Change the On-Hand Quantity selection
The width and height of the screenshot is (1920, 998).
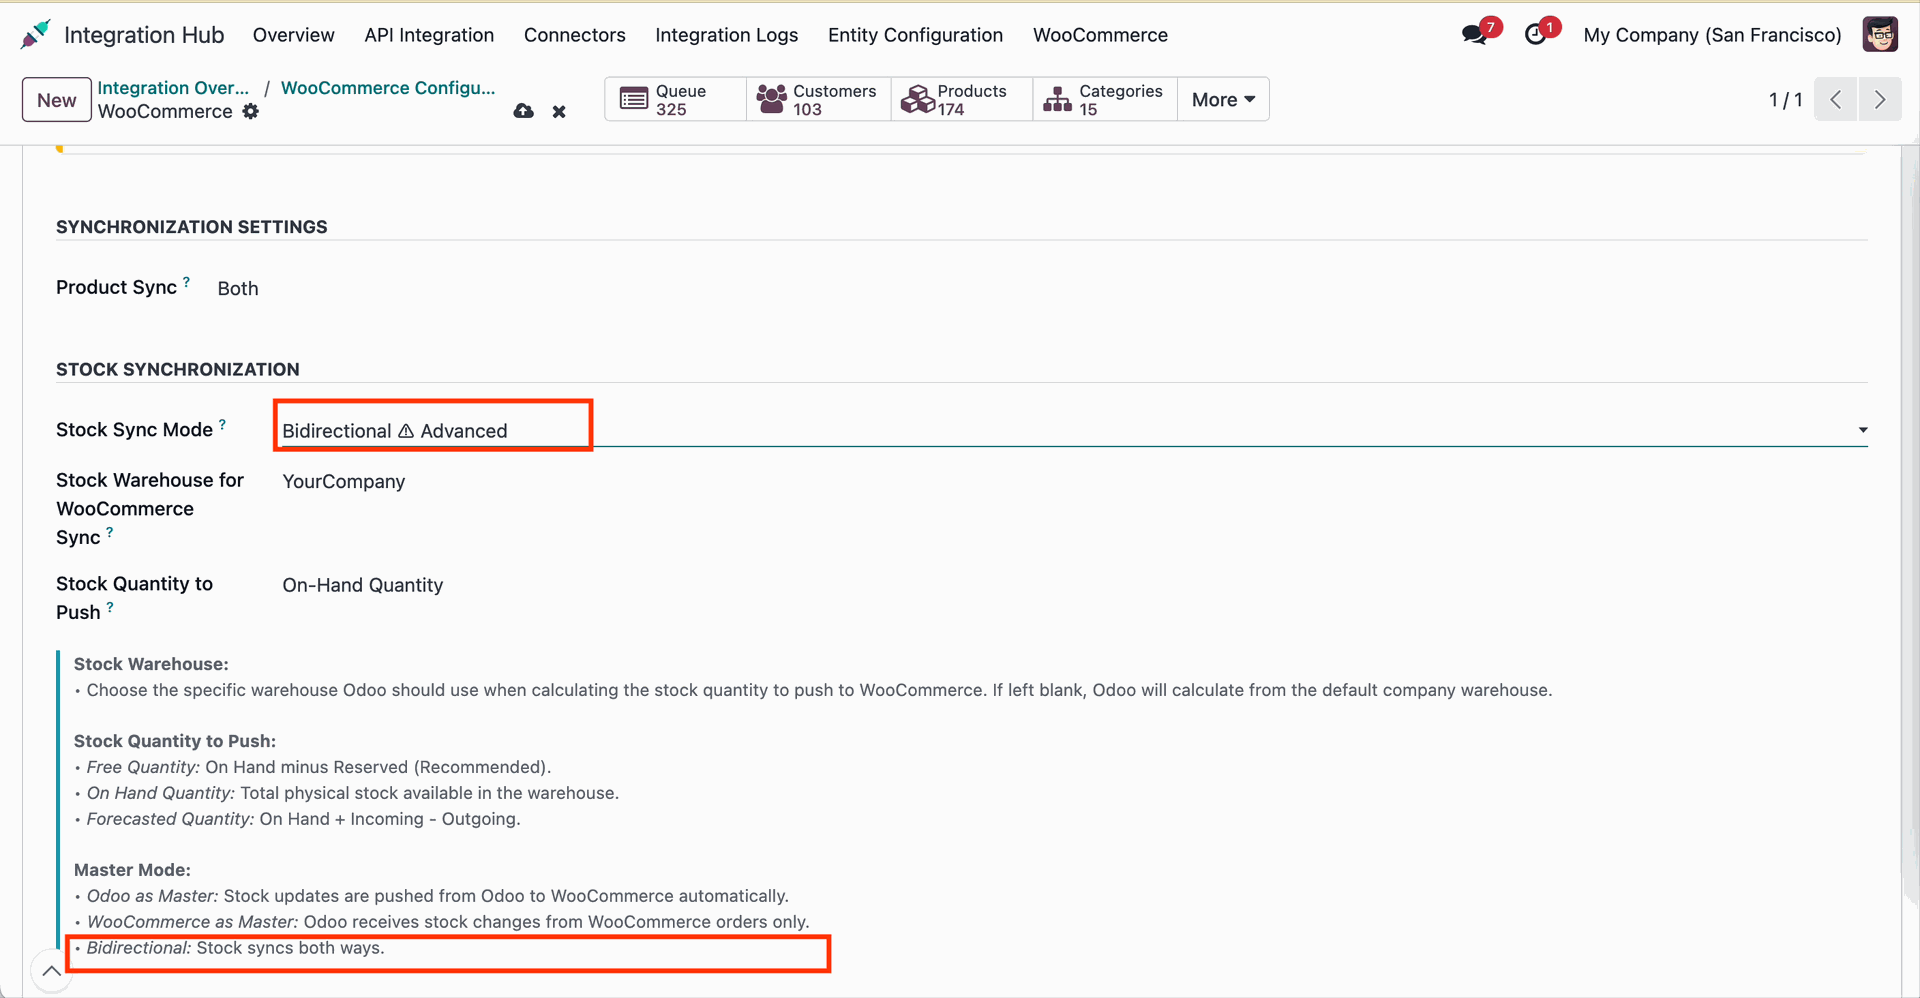363,585
